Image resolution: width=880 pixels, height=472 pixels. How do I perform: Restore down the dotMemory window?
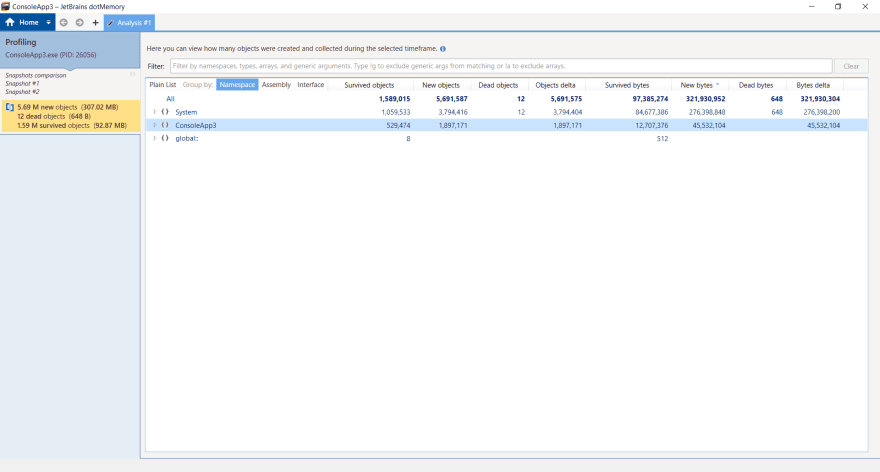click(838, 6)
